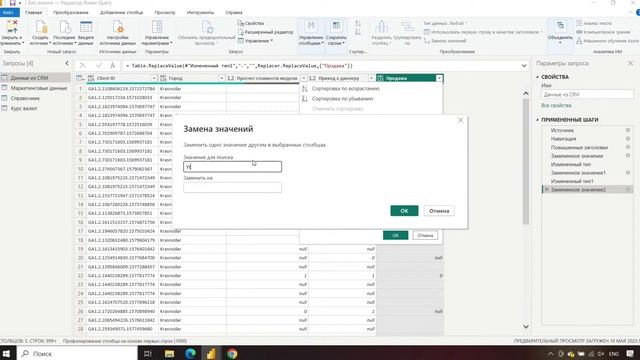Open the Combine (Объединить) ribbon button

pos(560,32)
